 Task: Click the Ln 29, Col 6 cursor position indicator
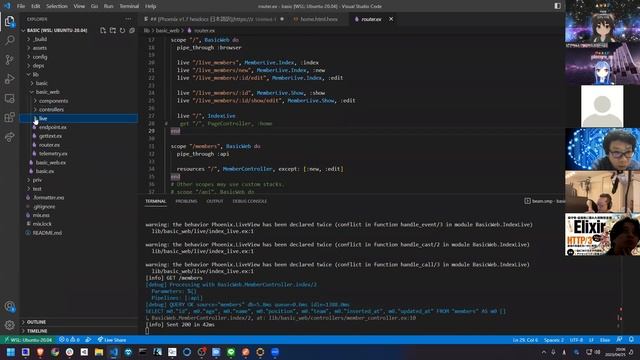525,340
